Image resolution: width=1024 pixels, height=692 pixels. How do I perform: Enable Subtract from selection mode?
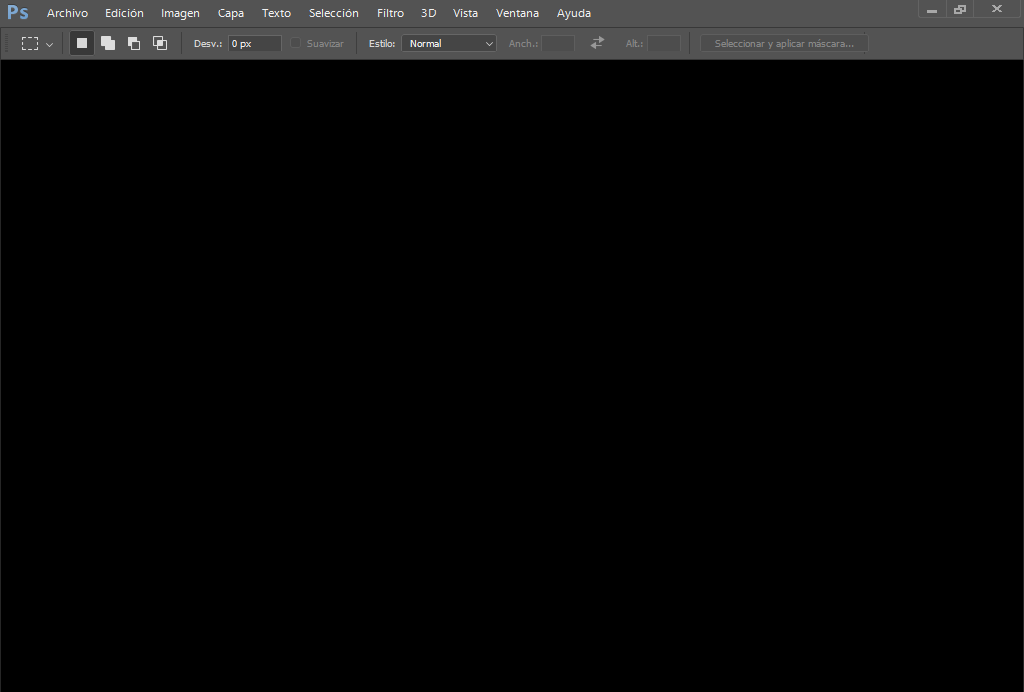(133, 43)
